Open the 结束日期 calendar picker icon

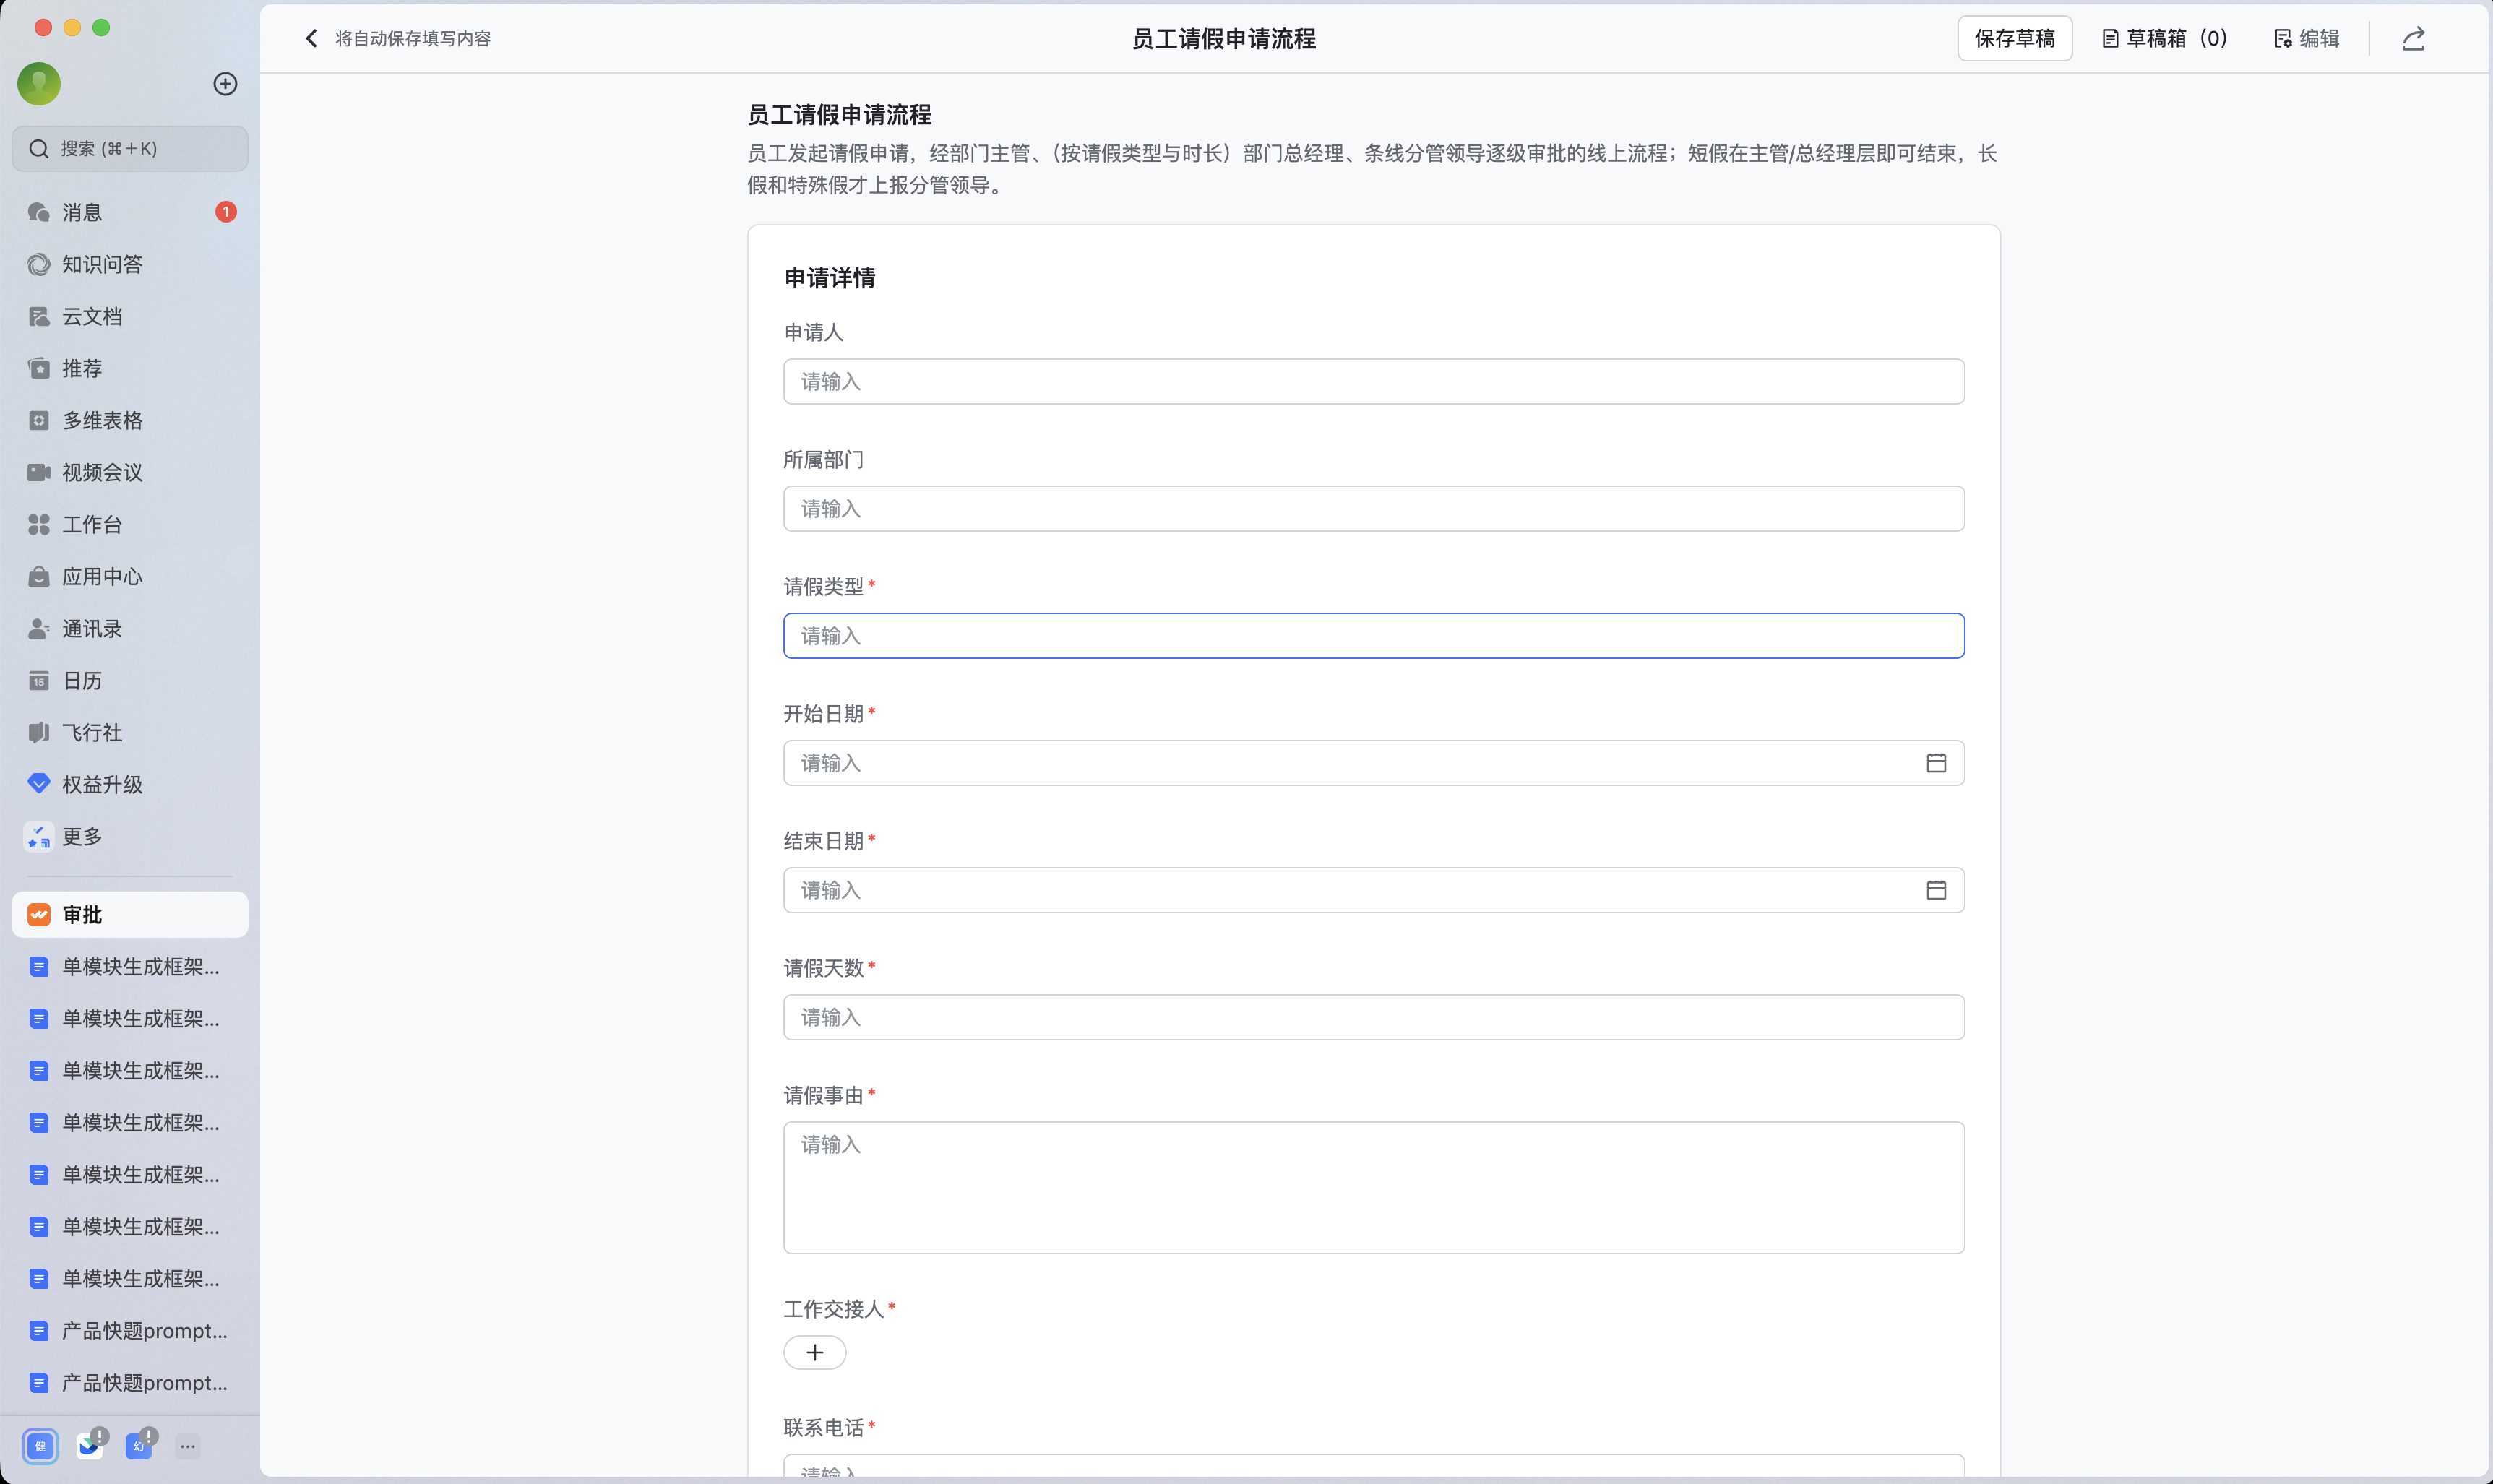pyautogui.click(x=1936, y=890)
